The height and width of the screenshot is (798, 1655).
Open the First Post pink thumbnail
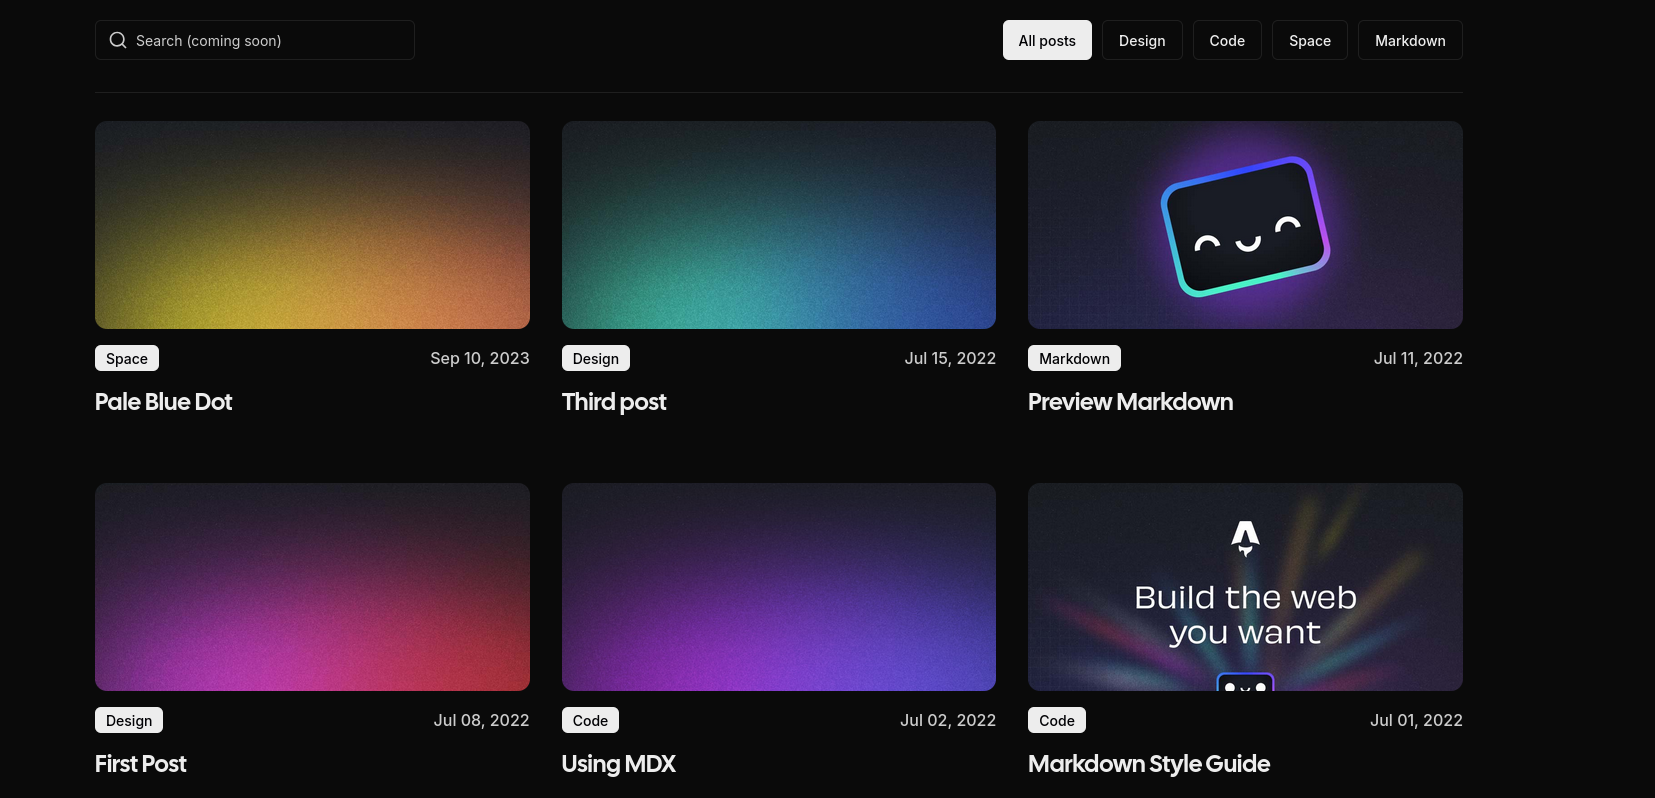click(312, 587)
